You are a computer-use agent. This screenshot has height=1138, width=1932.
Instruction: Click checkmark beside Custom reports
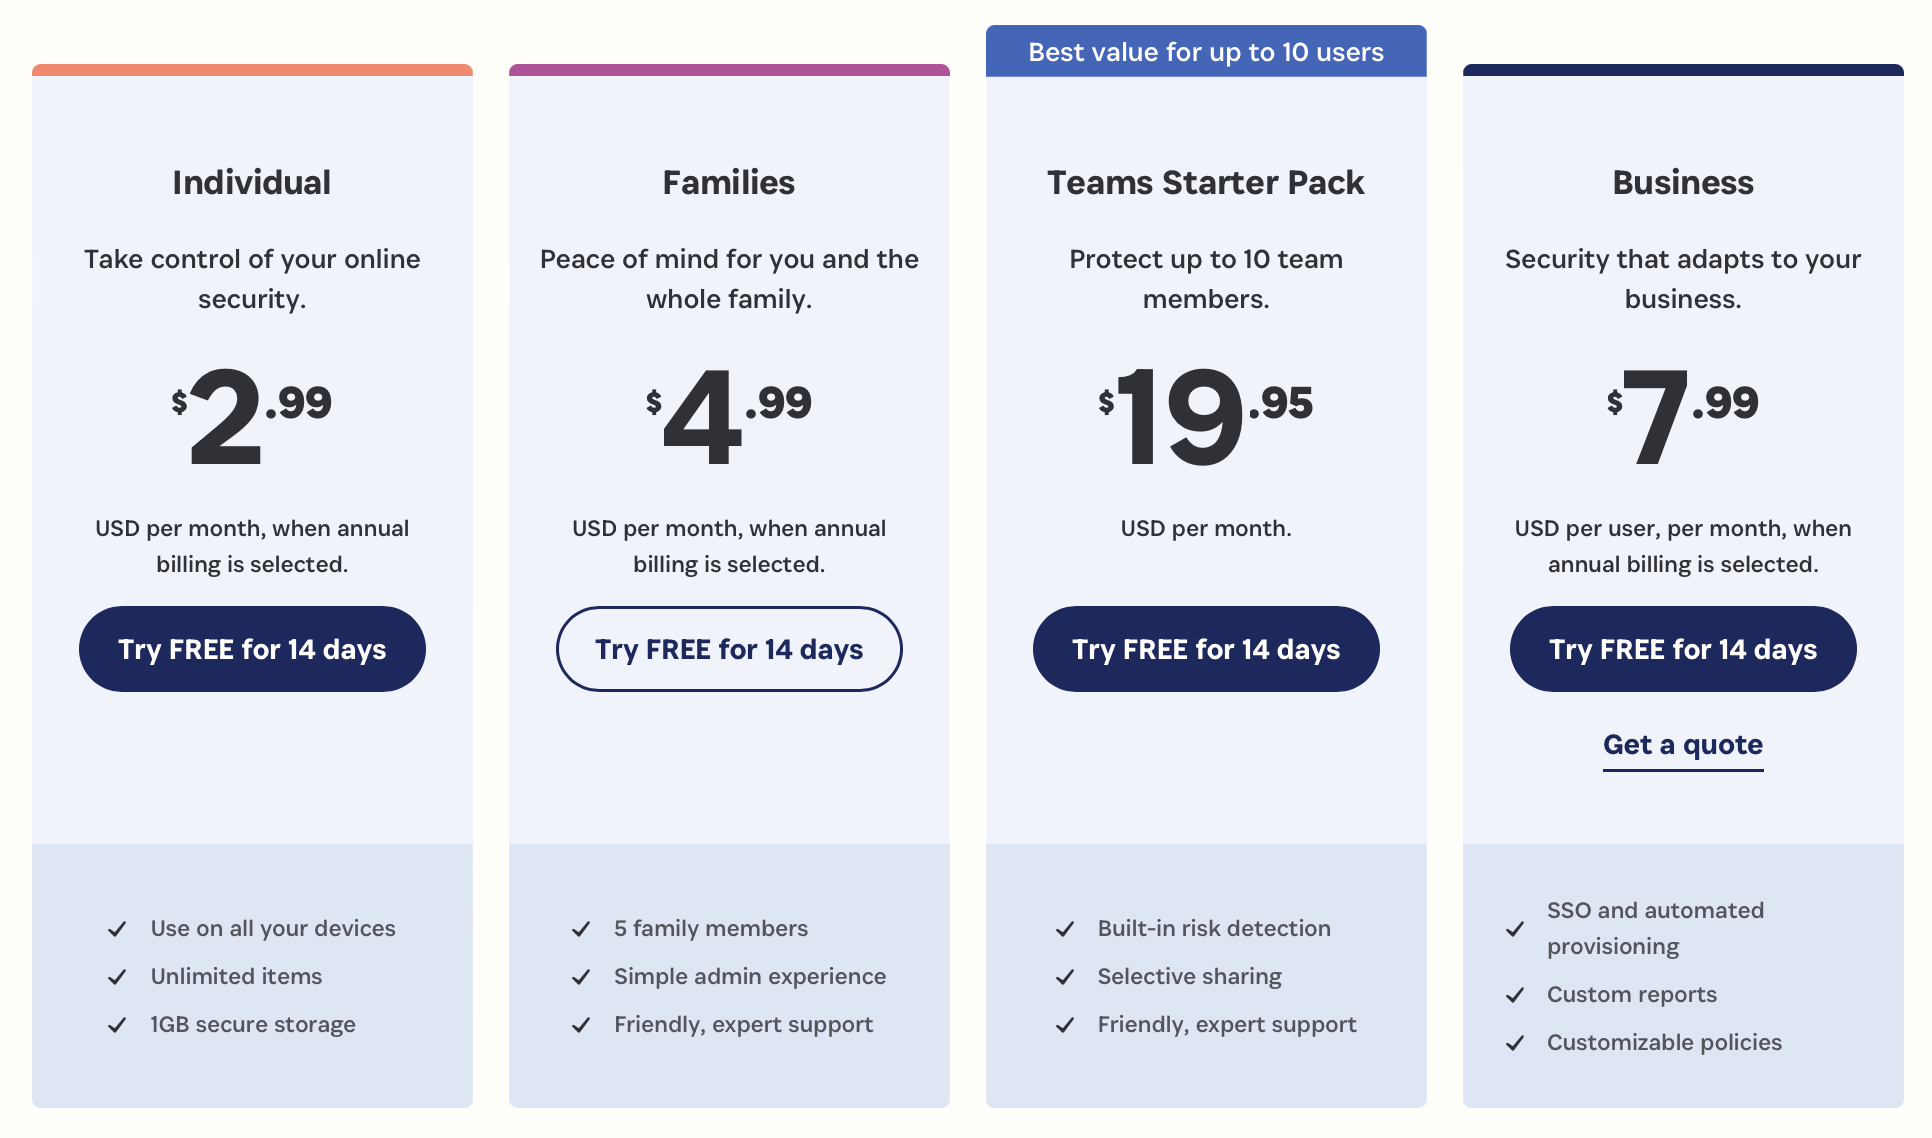[1515, 995]
